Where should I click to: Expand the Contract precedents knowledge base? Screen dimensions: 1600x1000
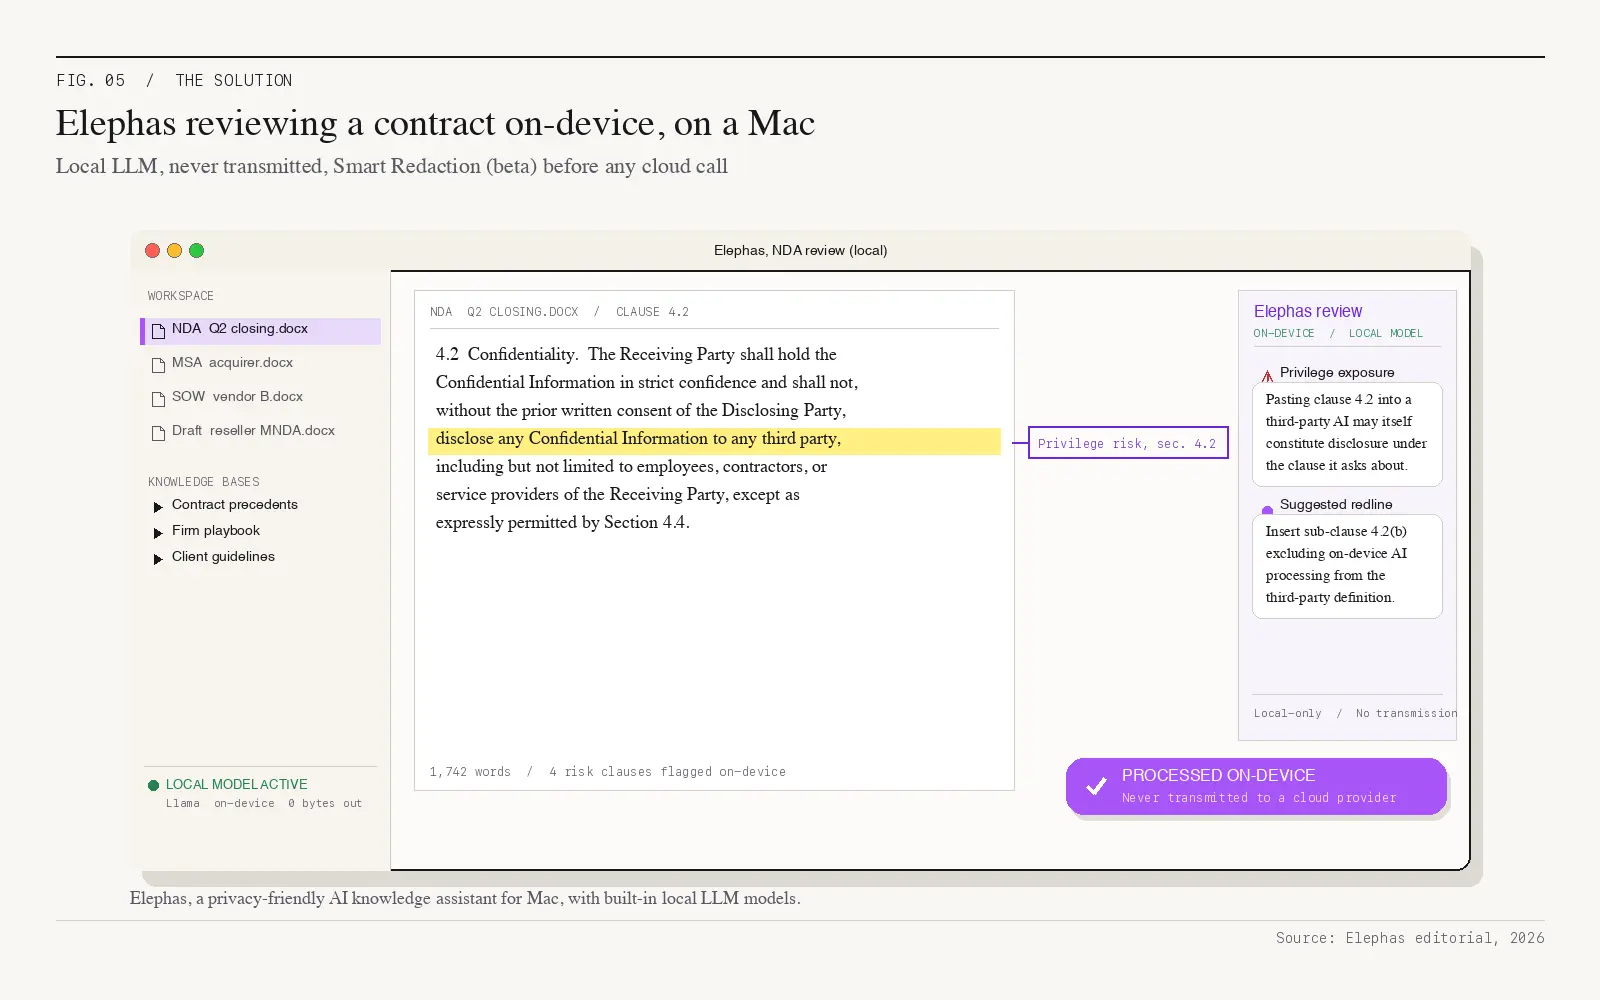158,507
